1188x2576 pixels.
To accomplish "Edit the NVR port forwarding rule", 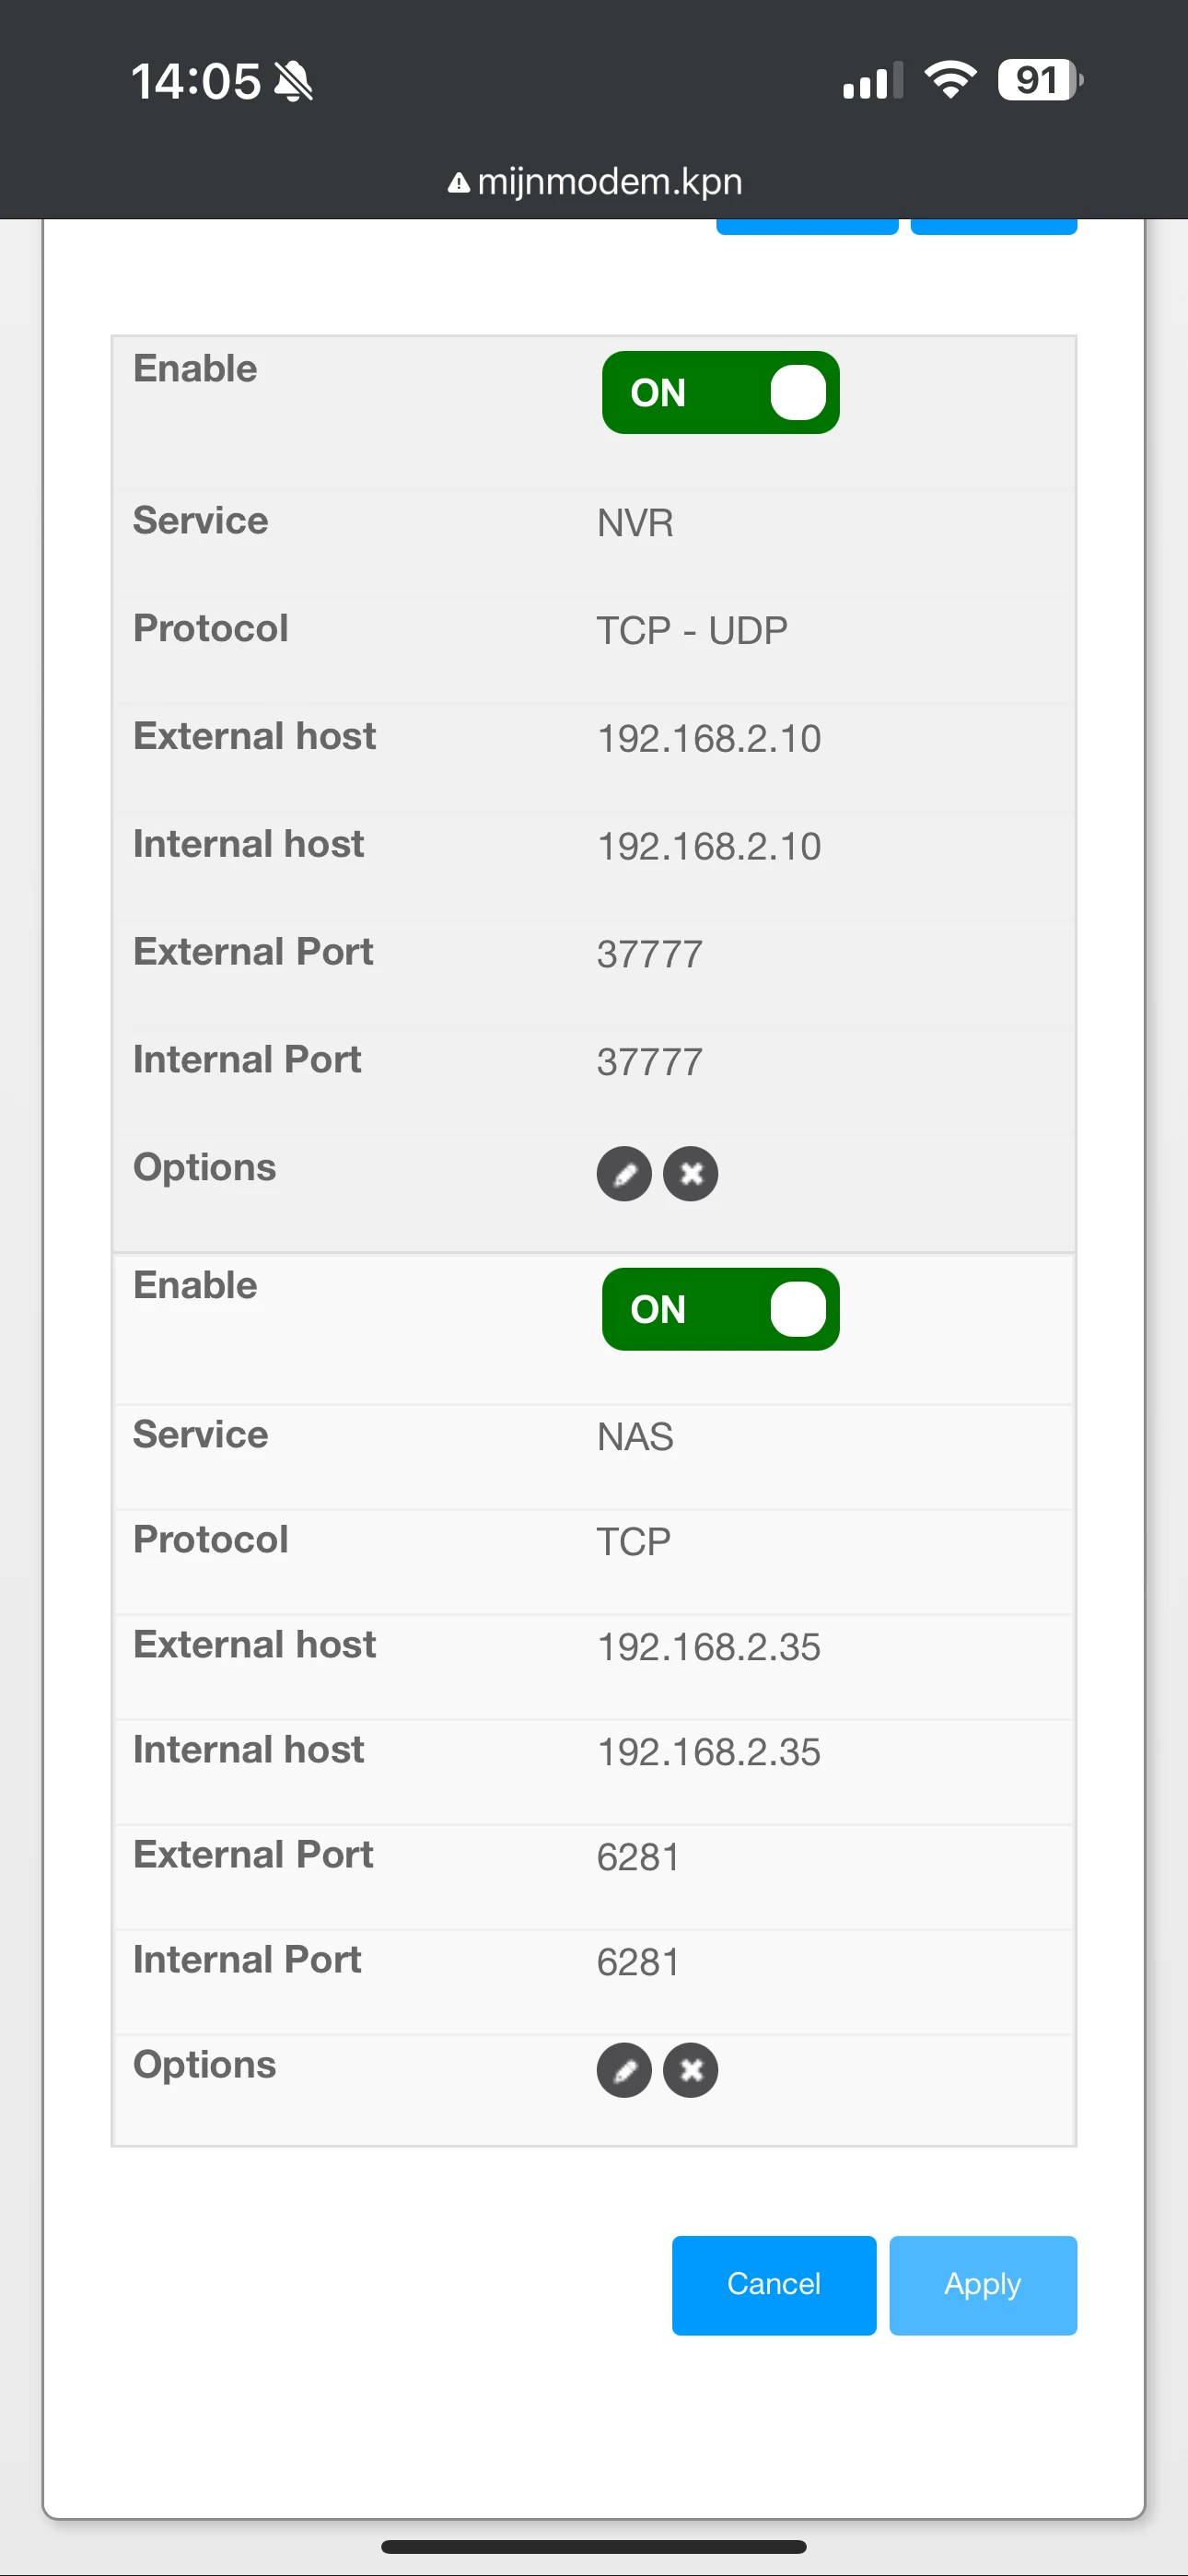I will pyautogui.click(x=624, y=1173).
